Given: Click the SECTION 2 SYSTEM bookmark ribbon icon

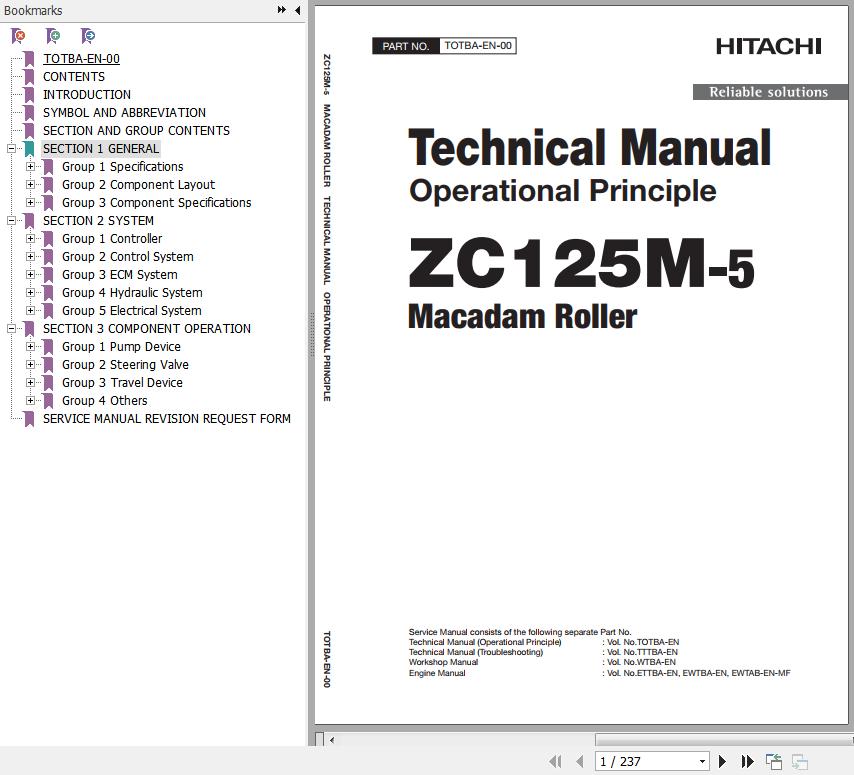Looking at the screenshot, I should (29, 221).
